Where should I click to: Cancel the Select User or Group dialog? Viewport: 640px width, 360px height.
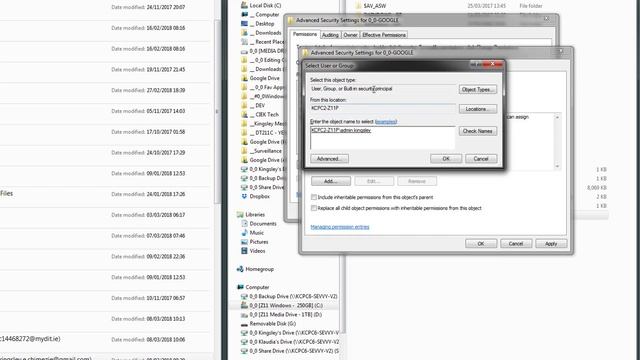(481, 159)
